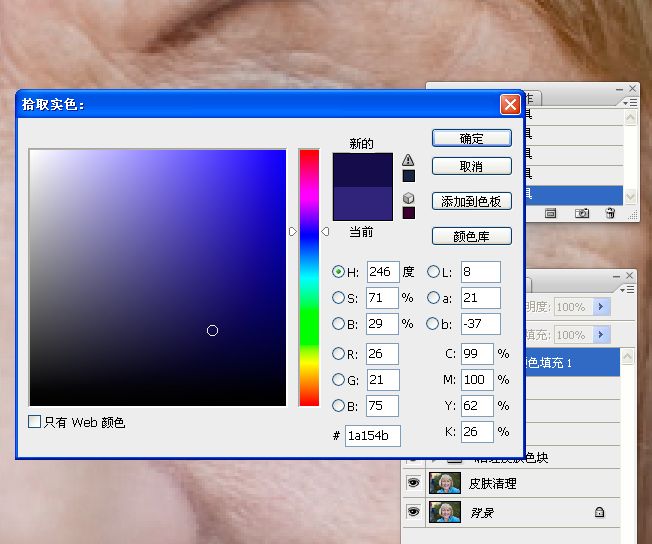Click the hex field showing 1a154b
The height and width of the screenshot is (544, 652).
click(373, 436)
